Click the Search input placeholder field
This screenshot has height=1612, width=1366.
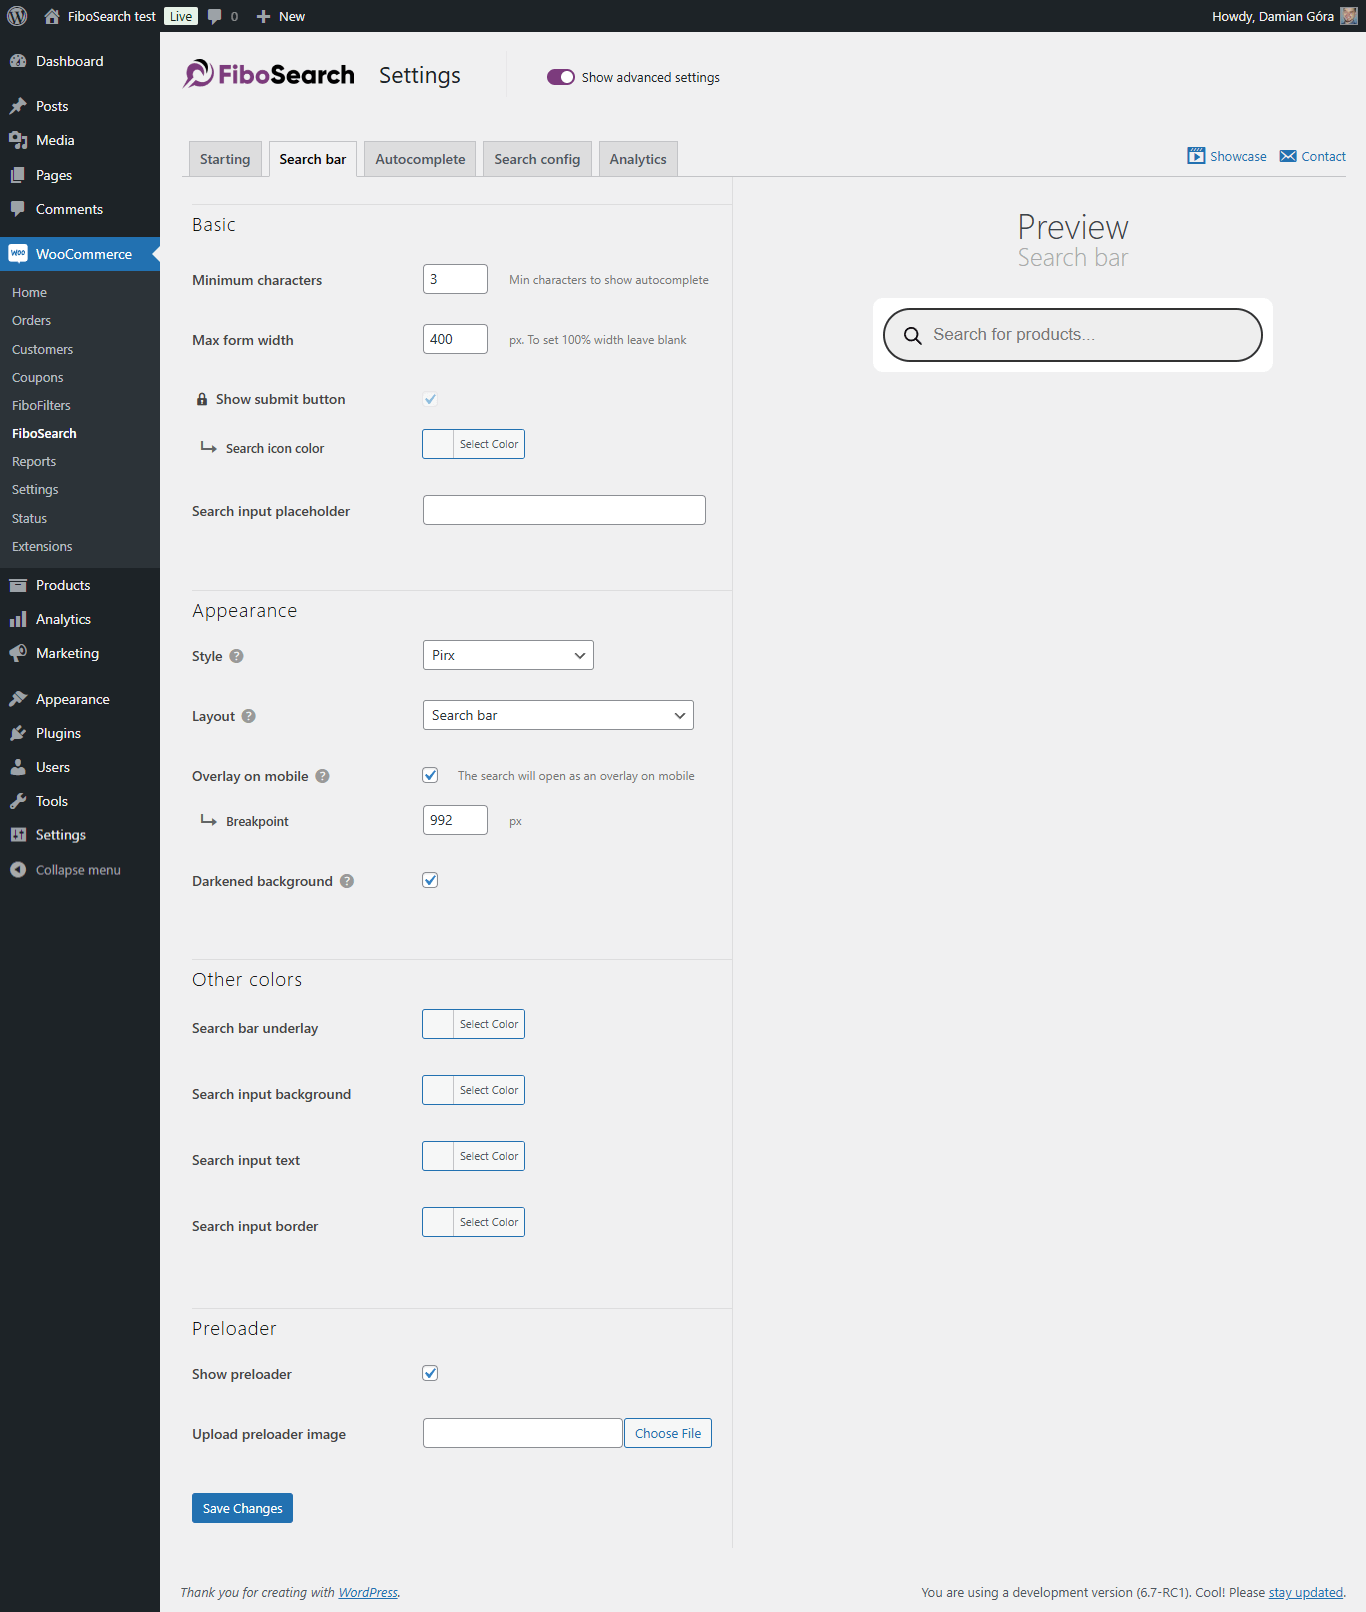click(564, 510)
